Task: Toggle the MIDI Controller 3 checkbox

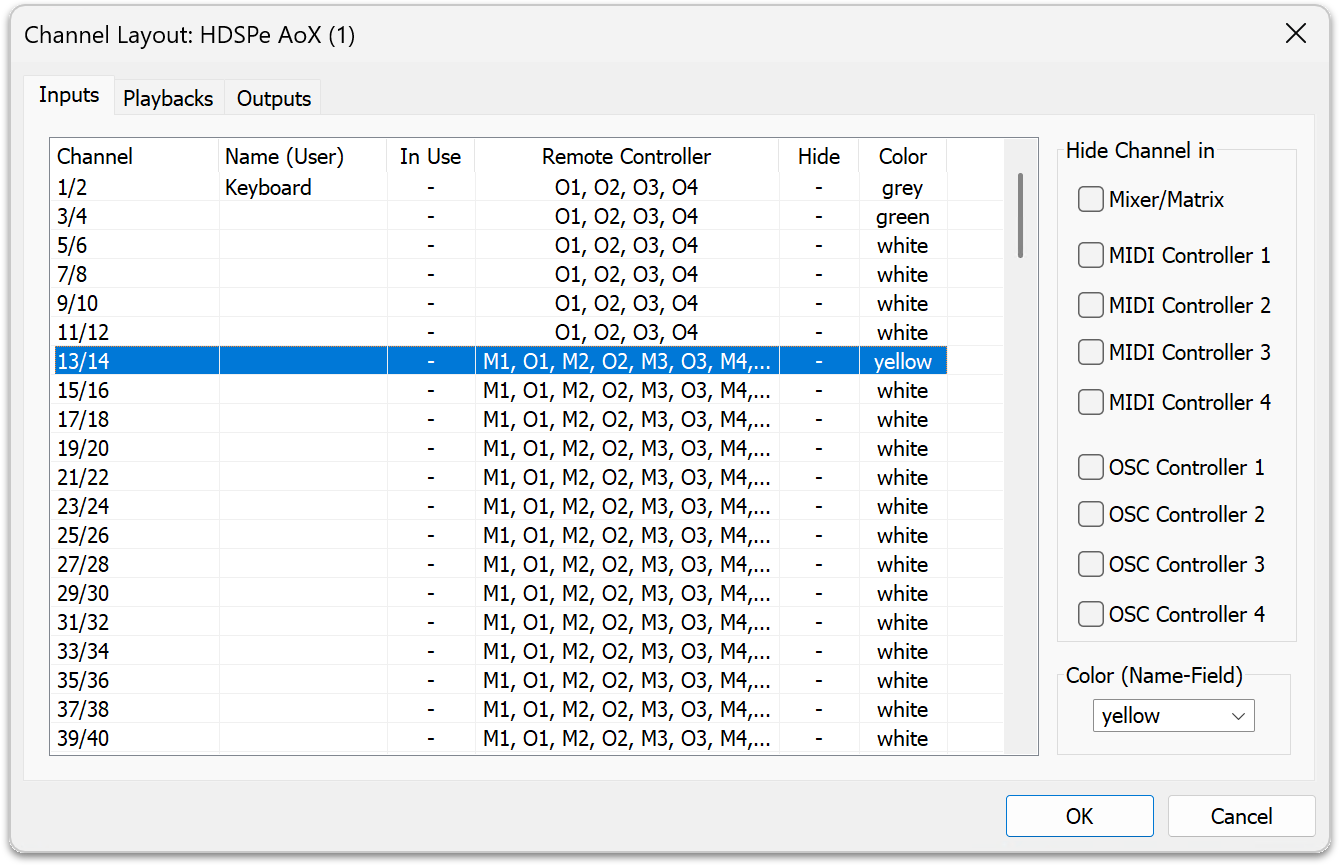Action: [1091, 353]
